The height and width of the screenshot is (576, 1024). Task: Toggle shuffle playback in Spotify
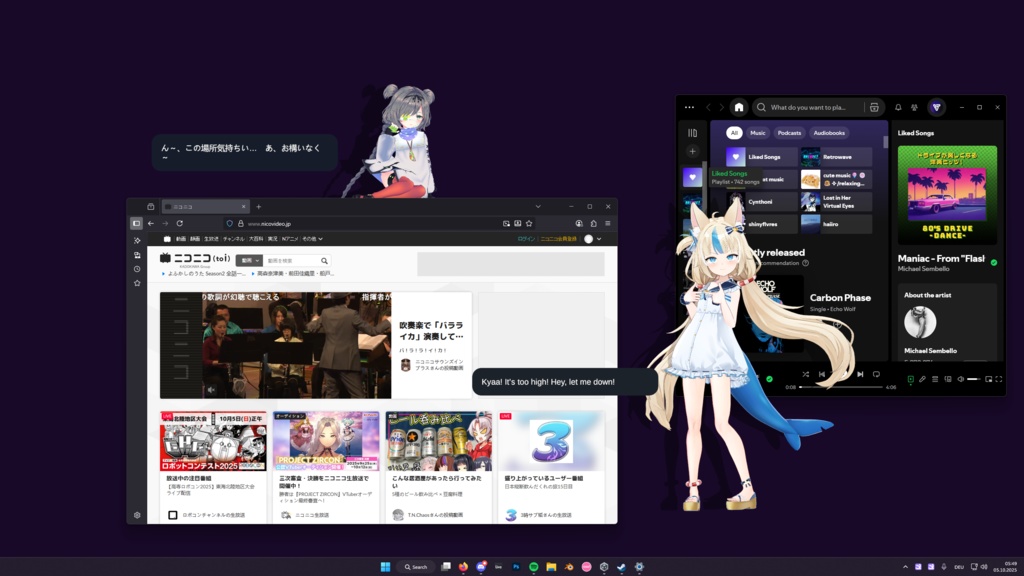click(x=806, y=374)
